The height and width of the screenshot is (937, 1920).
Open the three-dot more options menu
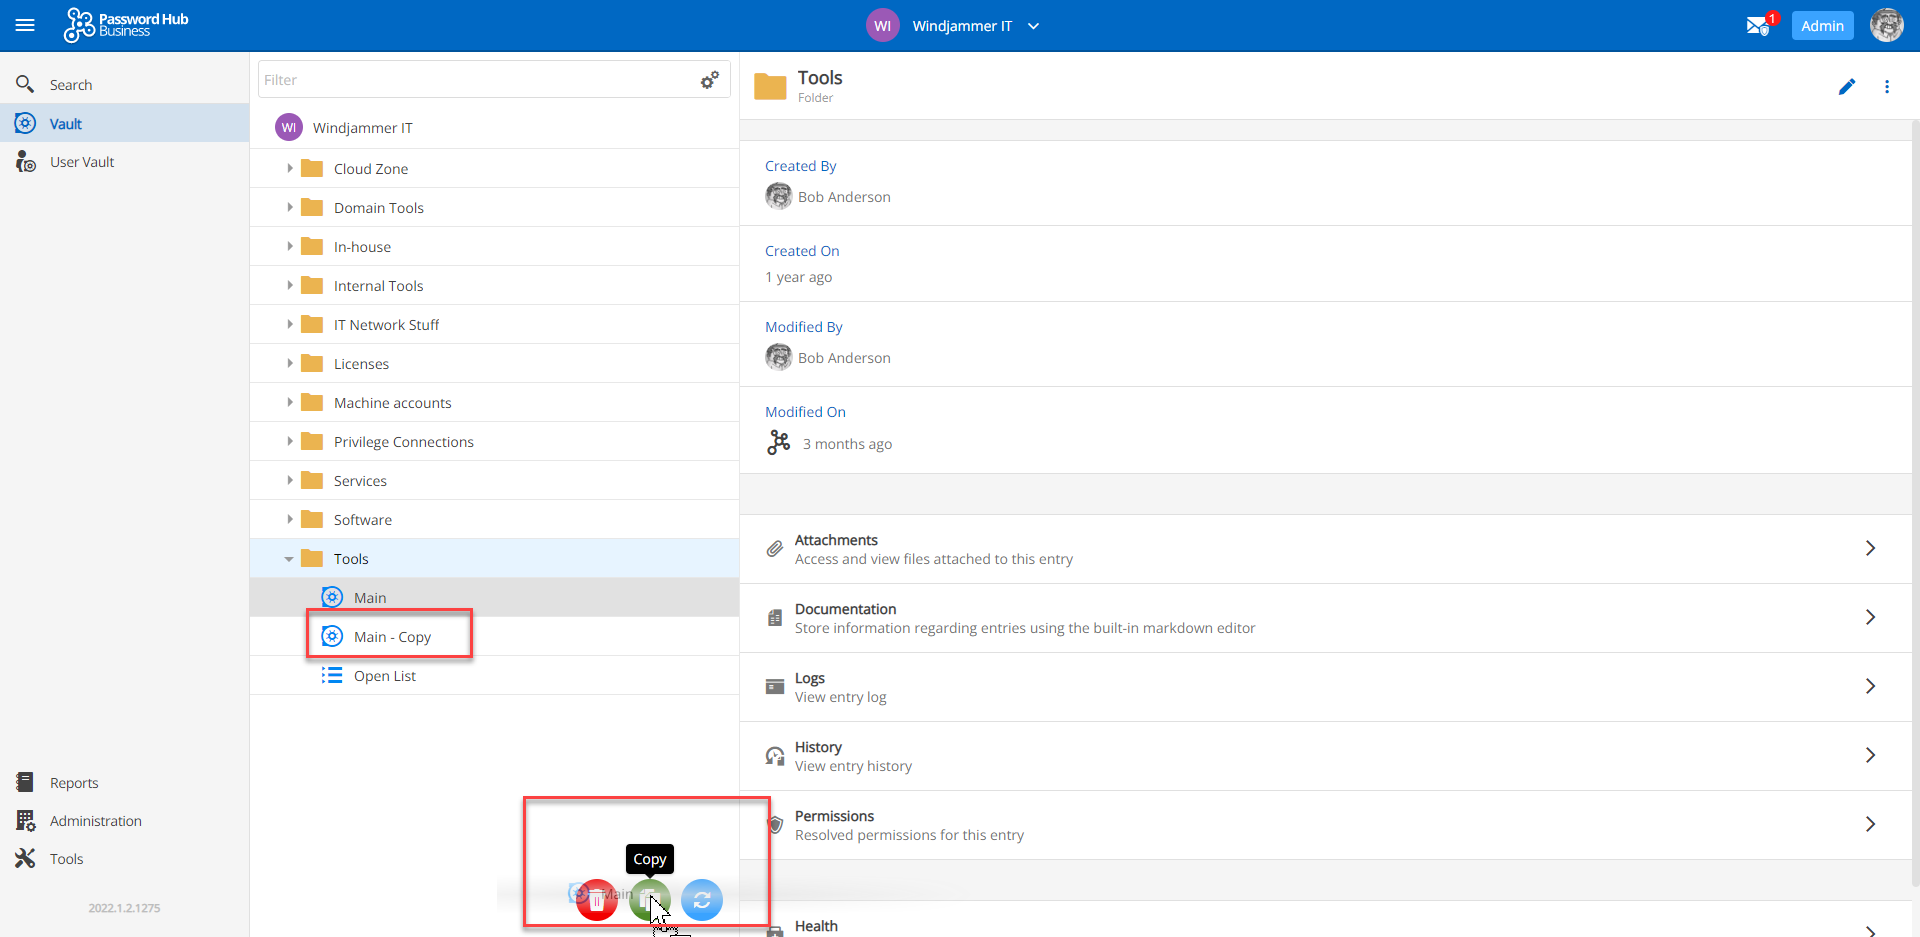pos(1887,87)
